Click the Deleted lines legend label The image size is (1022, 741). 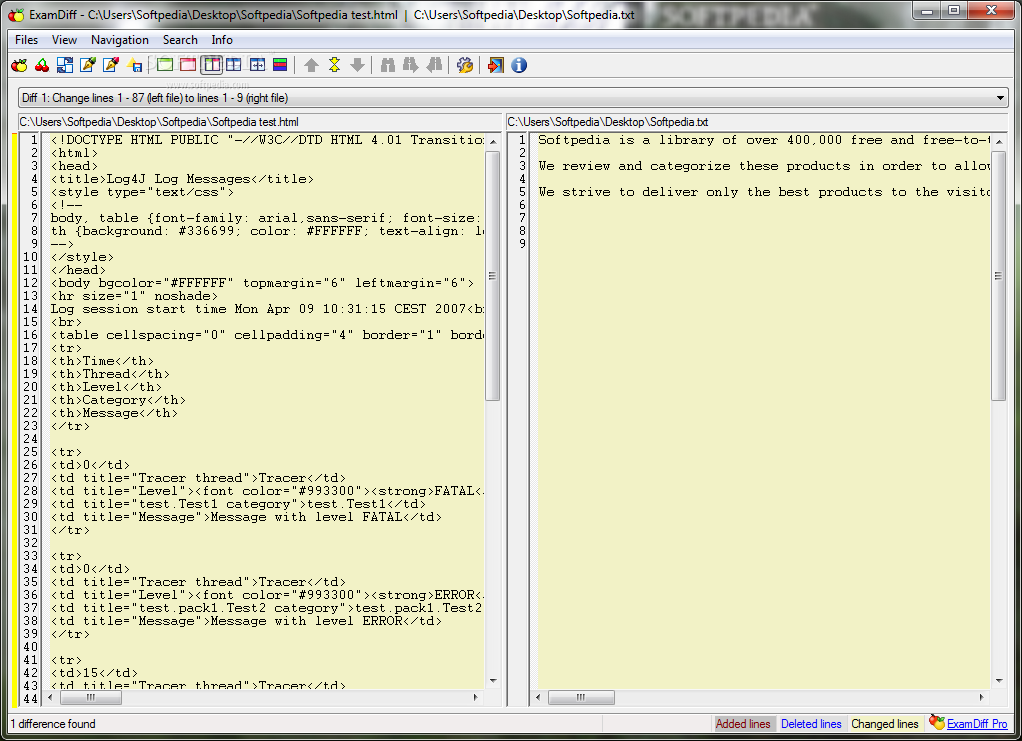(x=811, y=724)
